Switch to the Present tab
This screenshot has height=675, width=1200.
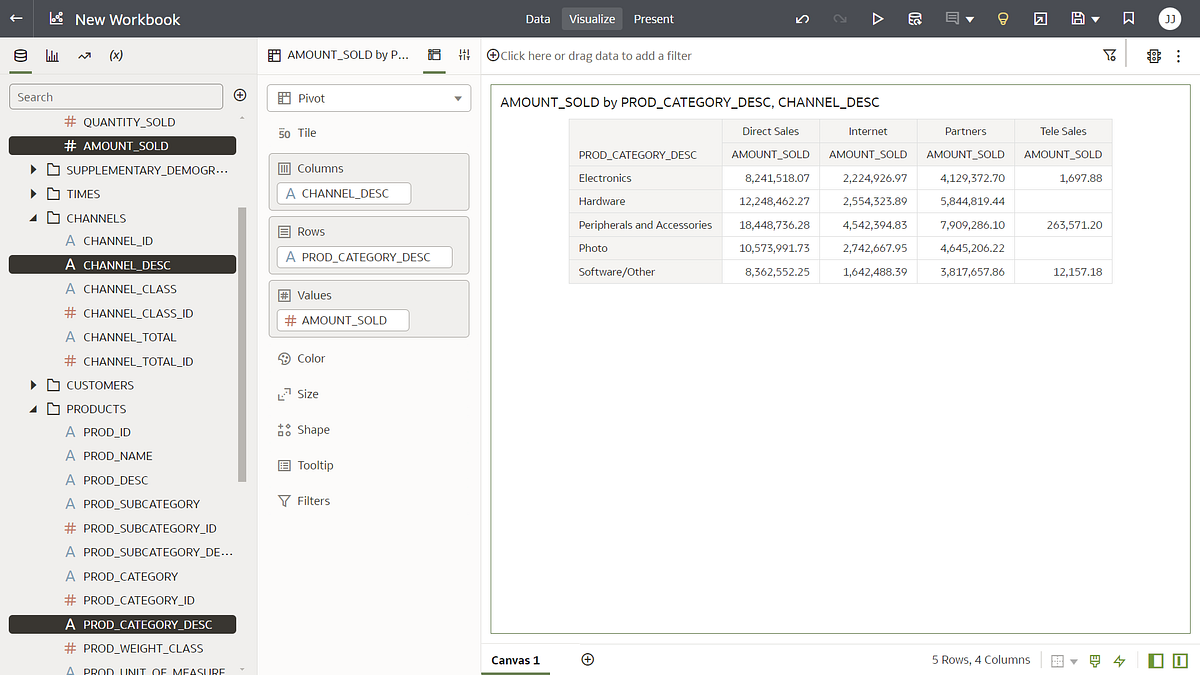pyautogui.click(x=653, y=18)
